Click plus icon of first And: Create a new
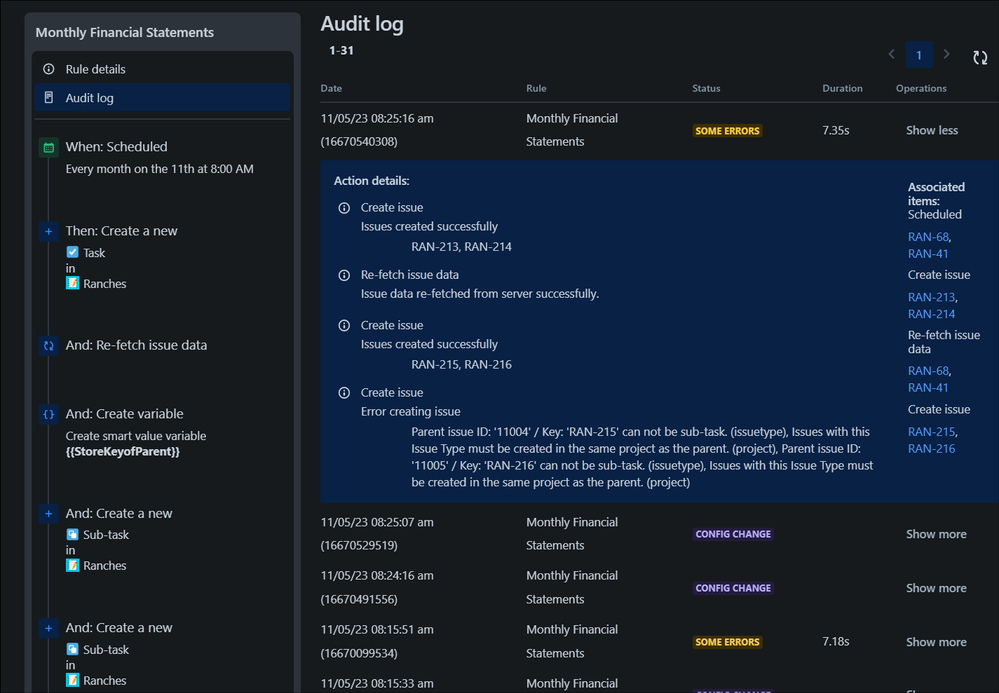This screenshot has width=999, height=693. point(48,513)
